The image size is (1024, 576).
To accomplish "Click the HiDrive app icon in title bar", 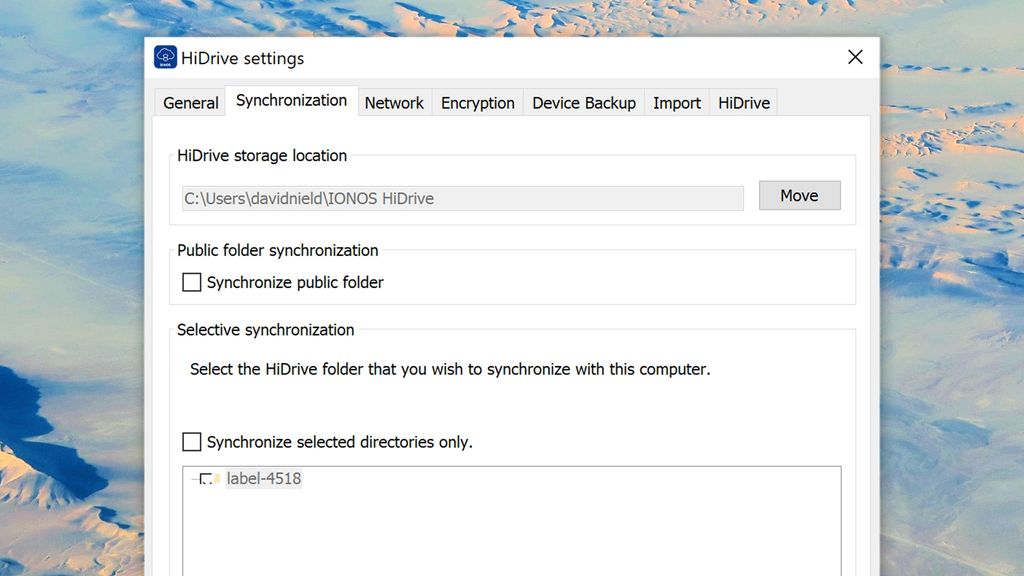I will click(165, 58).
